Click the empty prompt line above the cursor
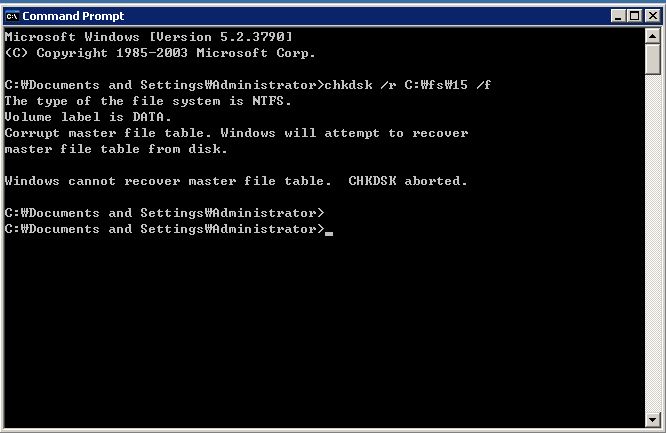The height and width of the screenshot is (433, 666). 164,213
